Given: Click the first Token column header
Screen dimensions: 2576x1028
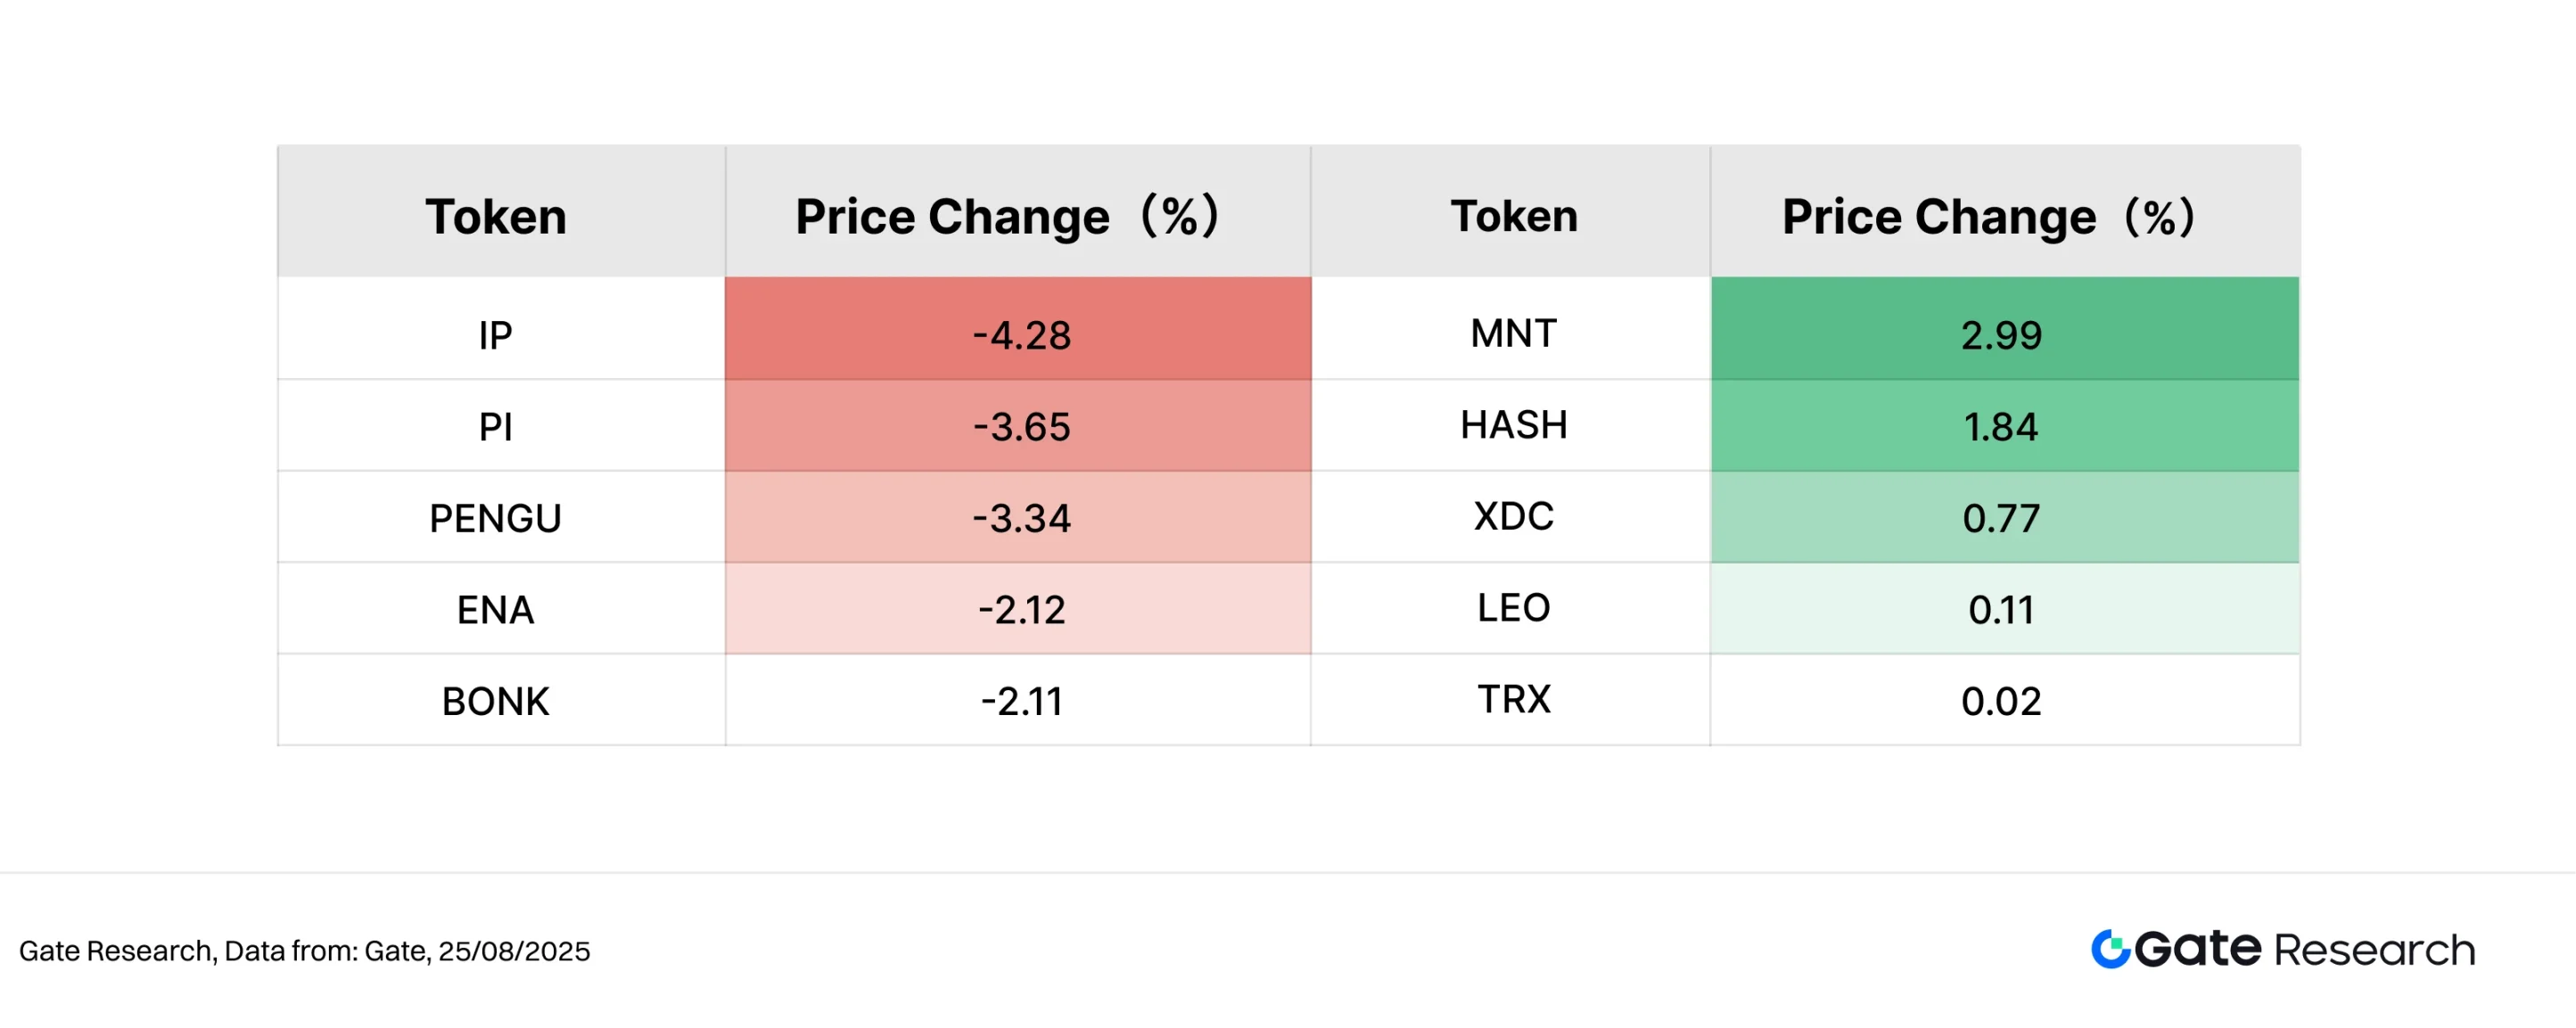Looking at the screenshot, I should pos(496,216).
